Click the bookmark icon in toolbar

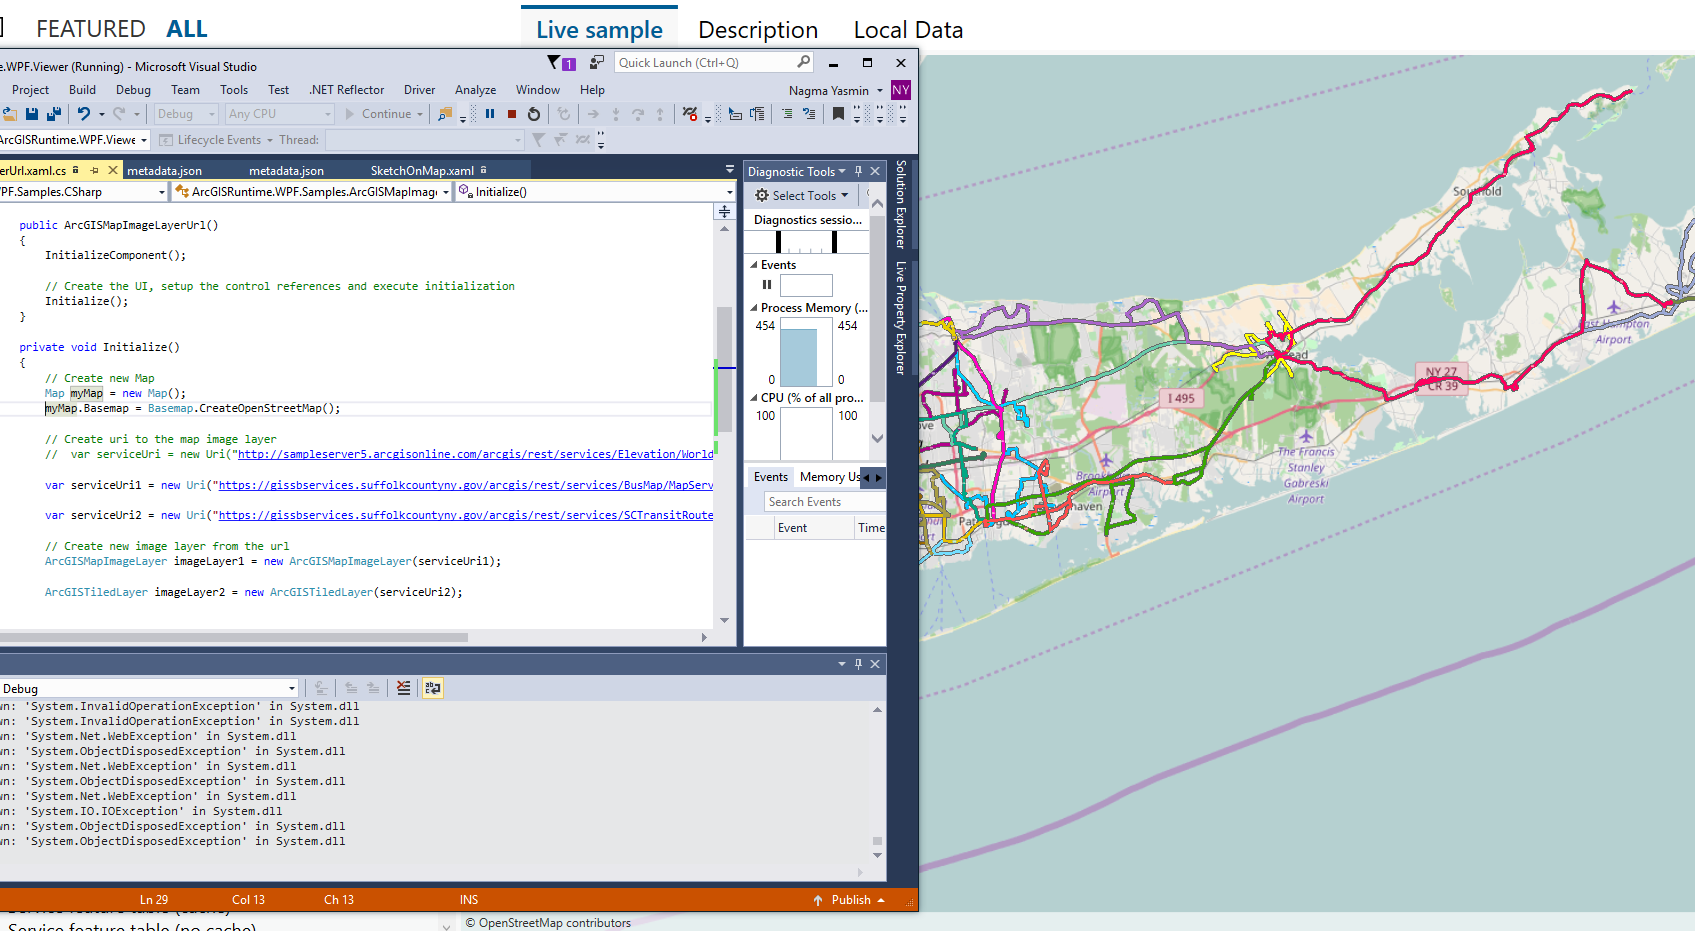point(838,114)
